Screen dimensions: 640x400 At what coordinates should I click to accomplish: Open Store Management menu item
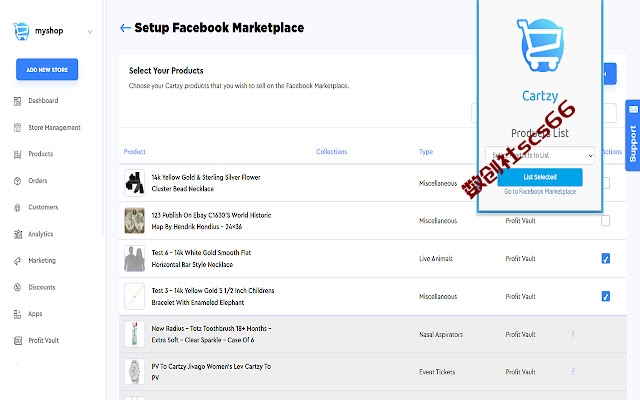pyautogui.click(x=54, y=127)
